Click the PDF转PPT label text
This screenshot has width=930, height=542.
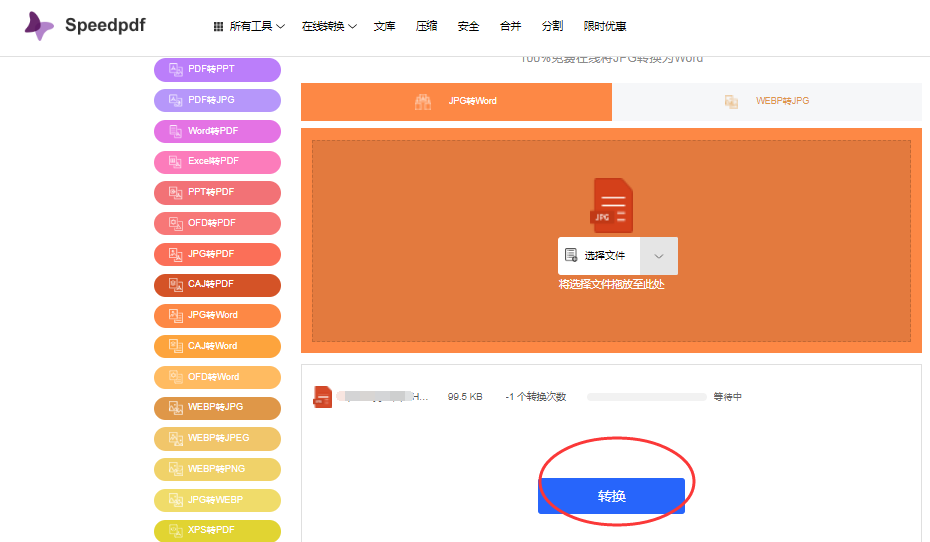click(211, 69)
